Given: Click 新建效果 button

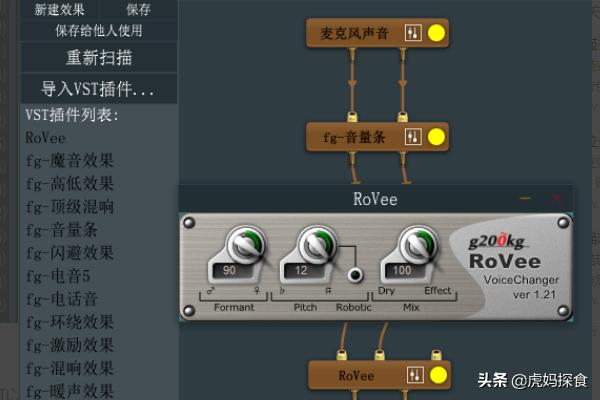Looking at the screenshot, I should (60, 9).
